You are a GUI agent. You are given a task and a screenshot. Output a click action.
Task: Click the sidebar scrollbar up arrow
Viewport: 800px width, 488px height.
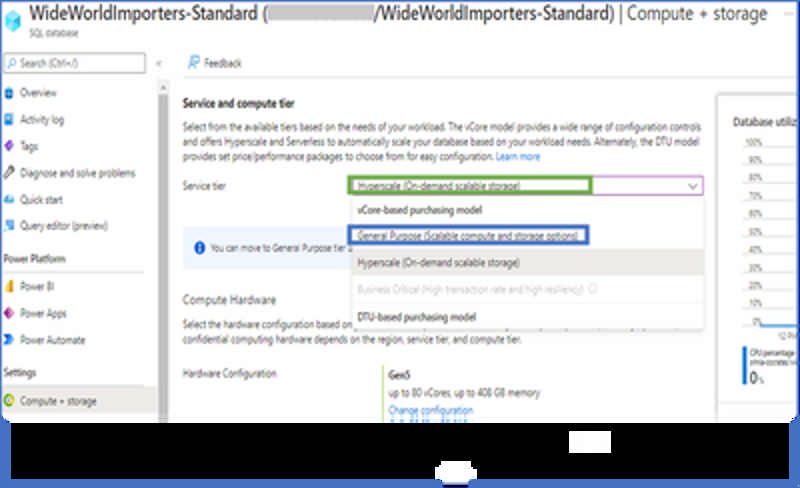coord(163,87)
